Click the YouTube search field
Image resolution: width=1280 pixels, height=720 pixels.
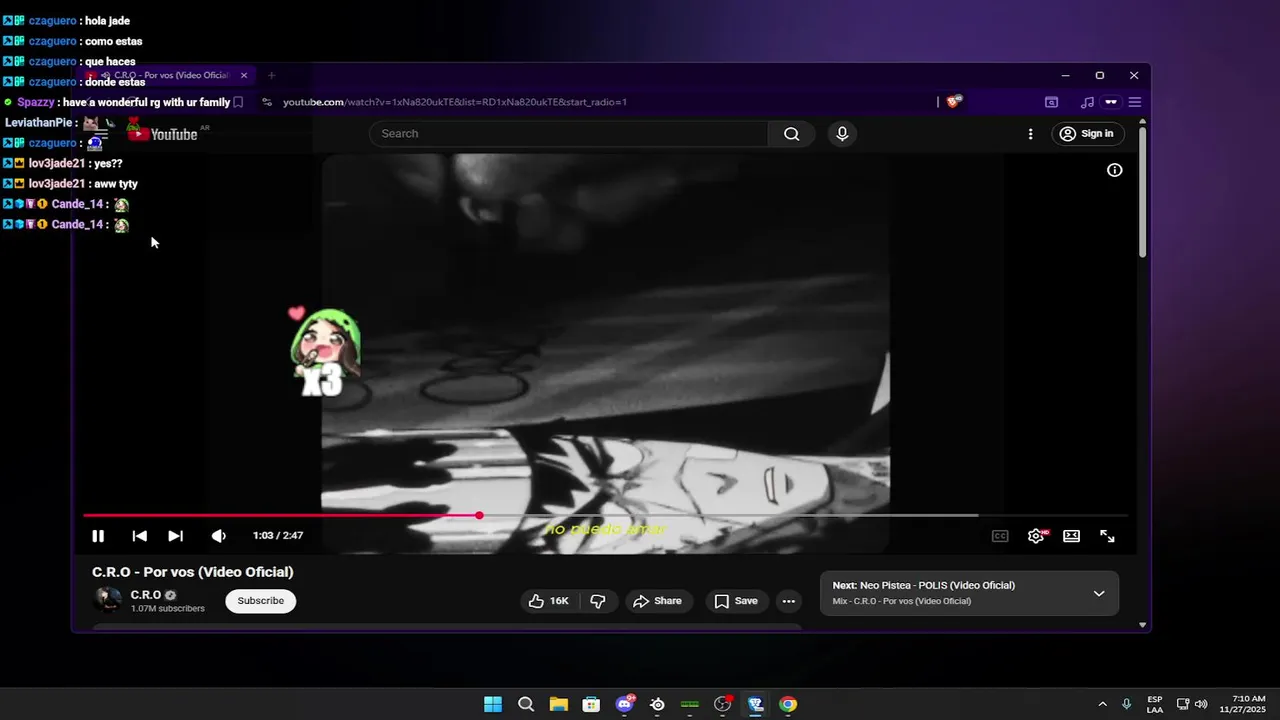tap(568, 134)
